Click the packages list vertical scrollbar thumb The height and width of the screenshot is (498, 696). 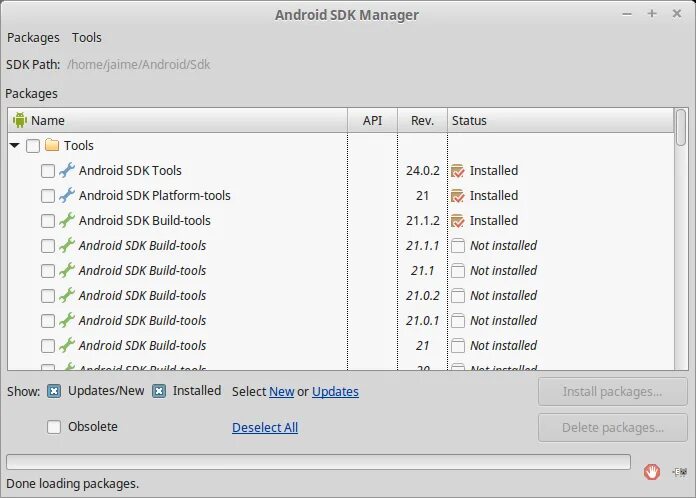681,127
